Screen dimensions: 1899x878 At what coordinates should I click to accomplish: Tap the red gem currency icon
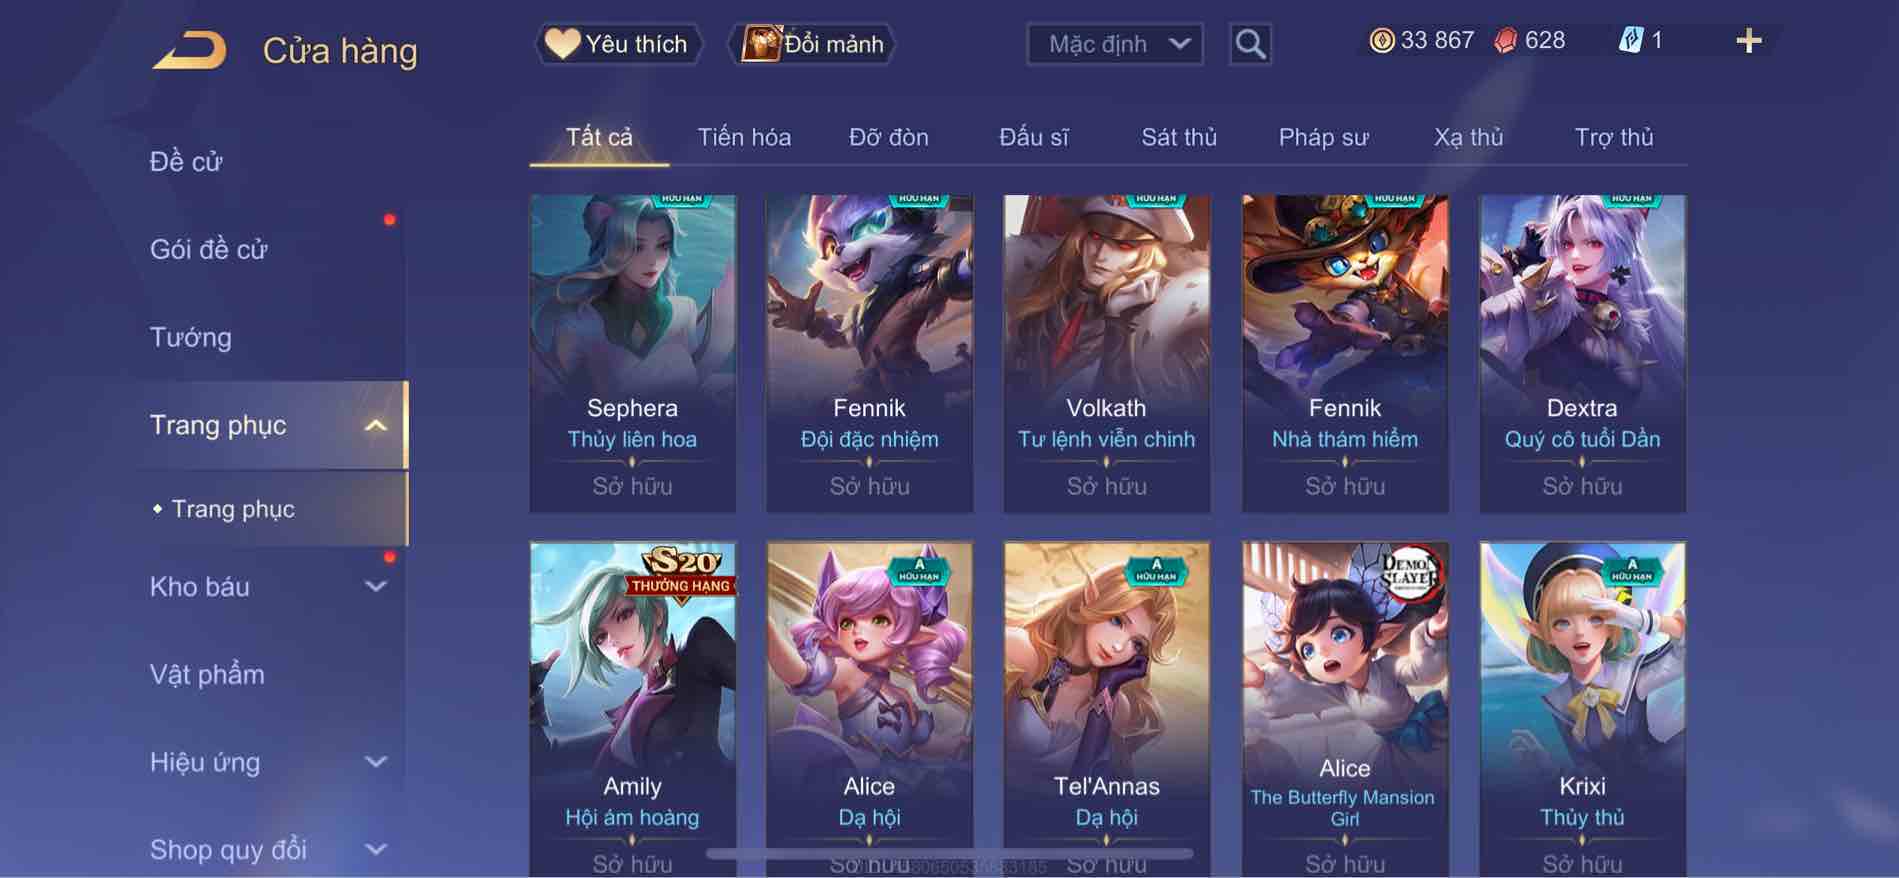point(1505,40)
